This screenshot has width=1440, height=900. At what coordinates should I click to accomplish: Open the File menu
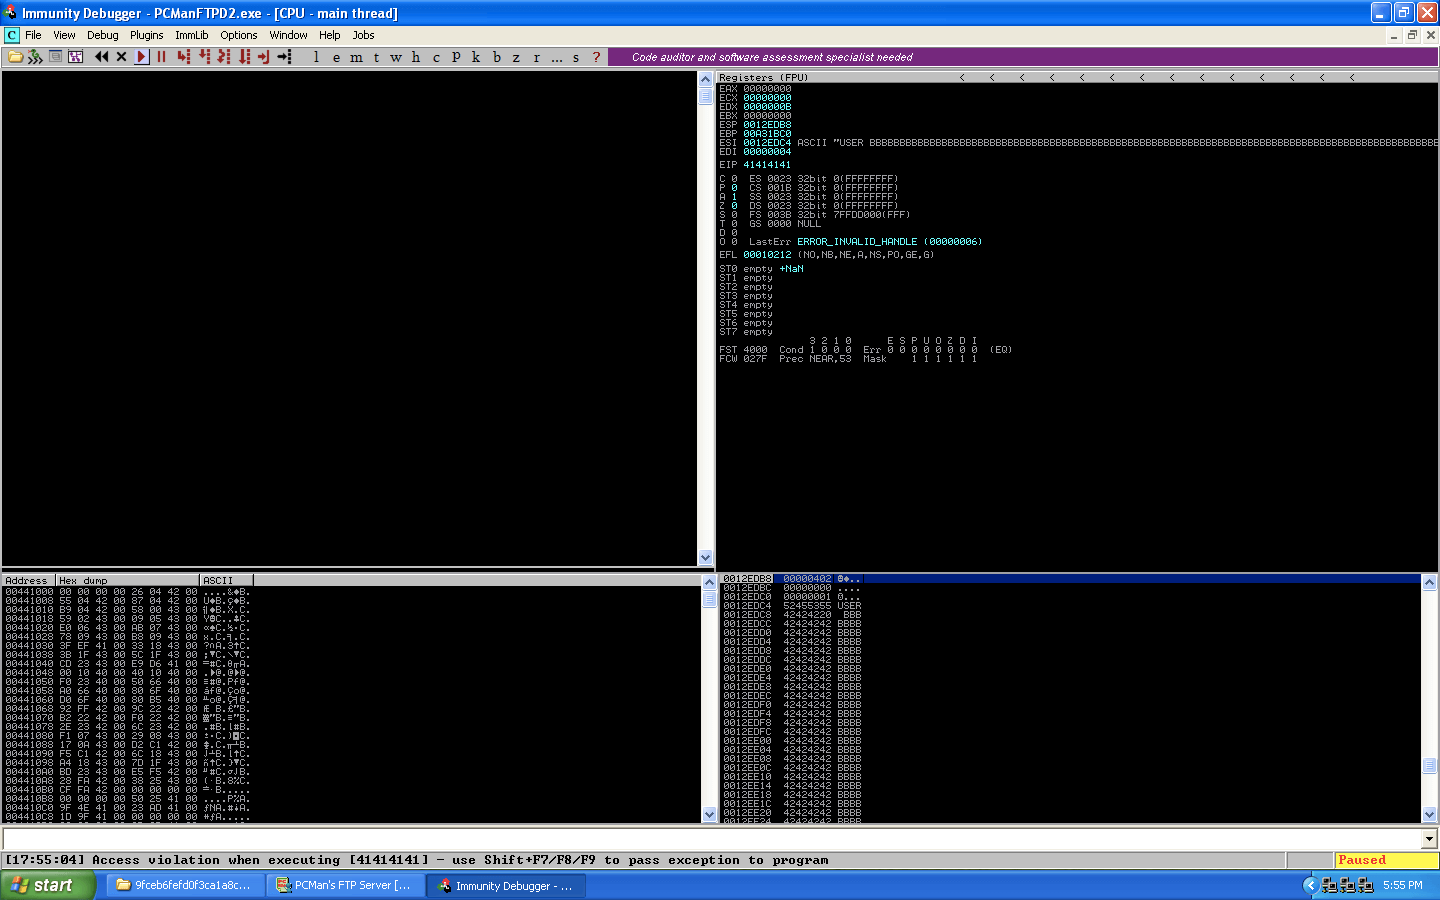33,35
